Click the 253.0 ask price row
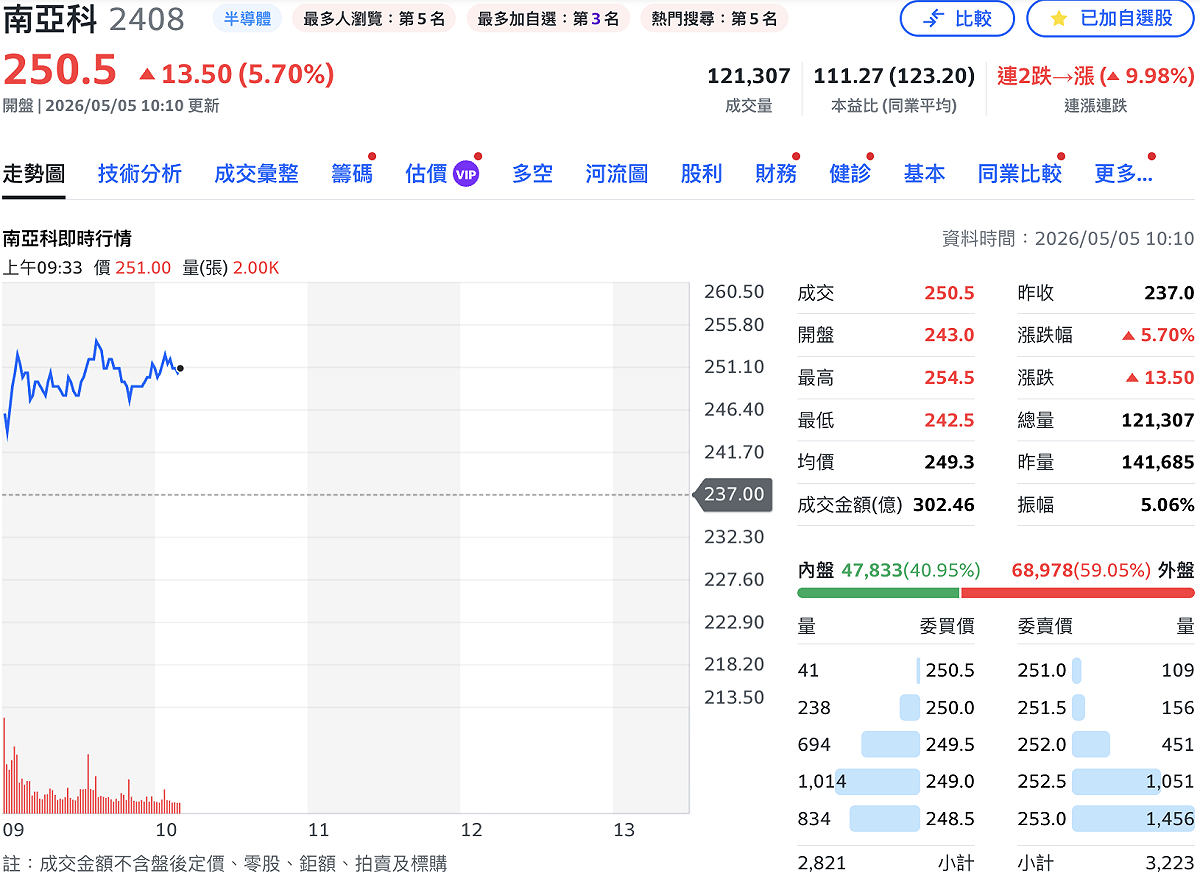Screen dimensions: 1200x884 click(x=1106, y=818)
